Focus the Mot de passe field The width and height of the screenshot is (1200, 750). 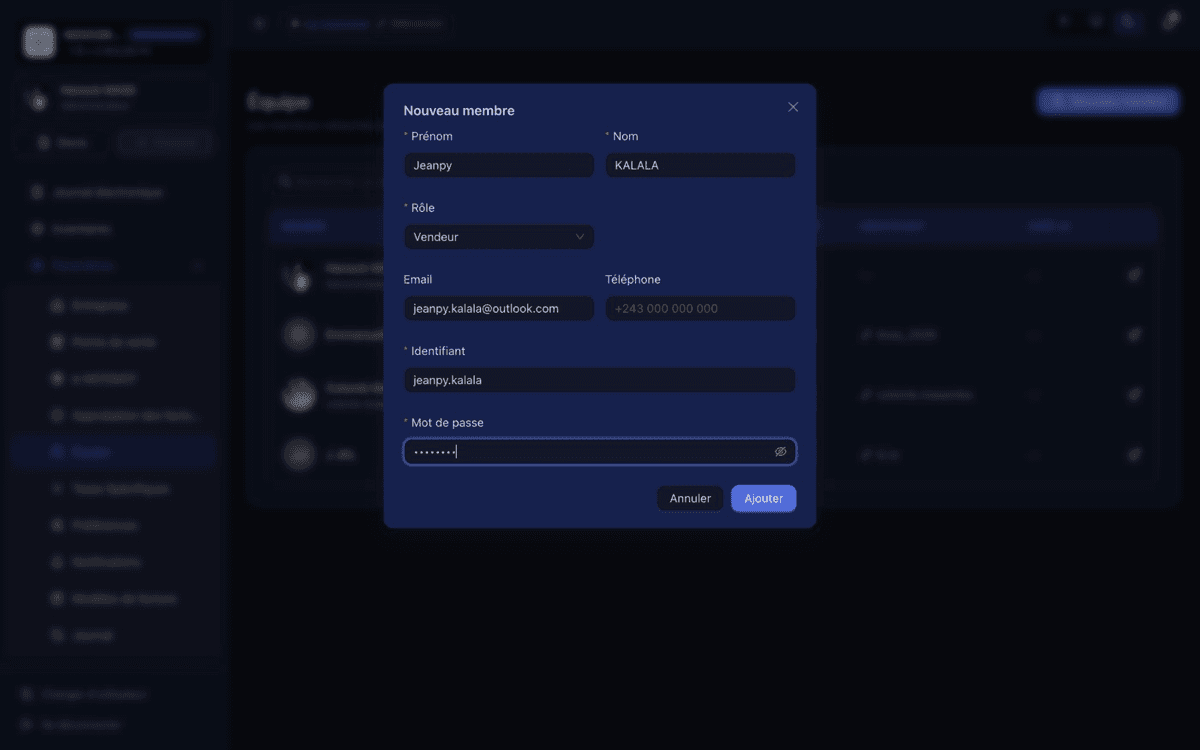[x=600, y=452]
